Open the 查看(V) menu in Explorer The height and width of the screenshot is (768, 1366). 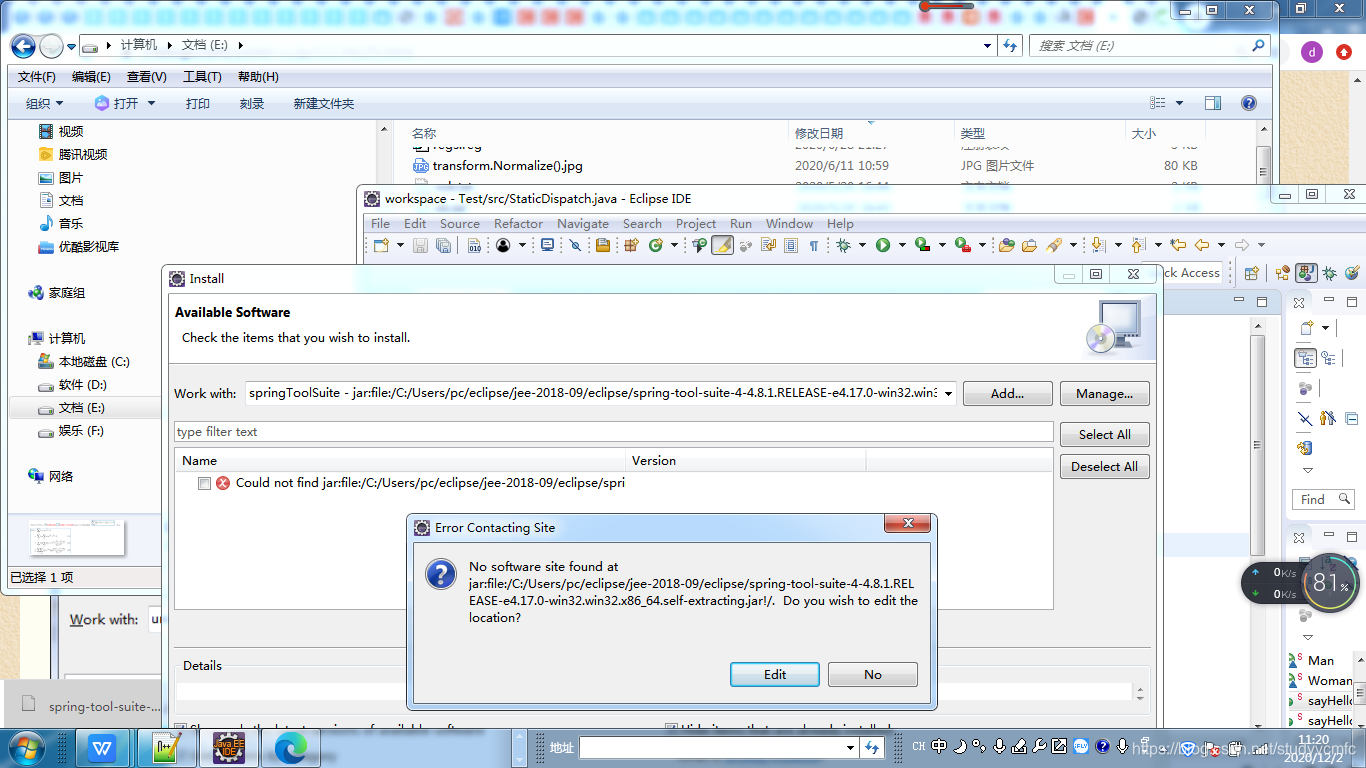point(147,77)
